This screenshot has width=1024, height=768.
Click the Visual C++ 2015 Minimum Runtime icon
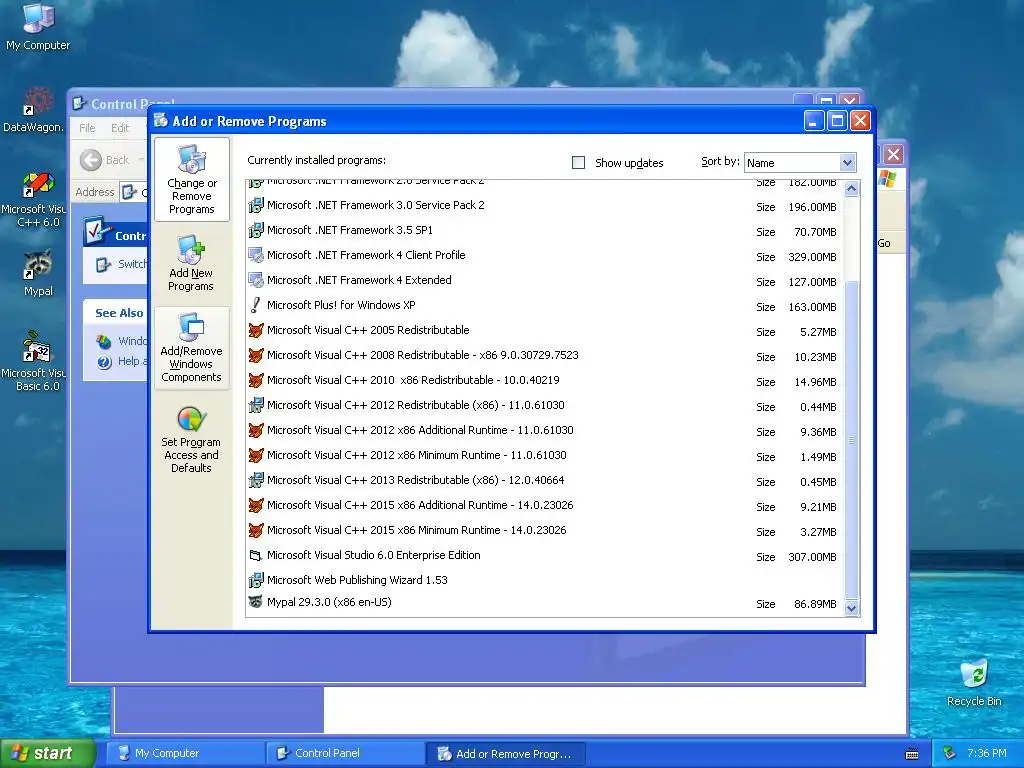pos(256,530)
